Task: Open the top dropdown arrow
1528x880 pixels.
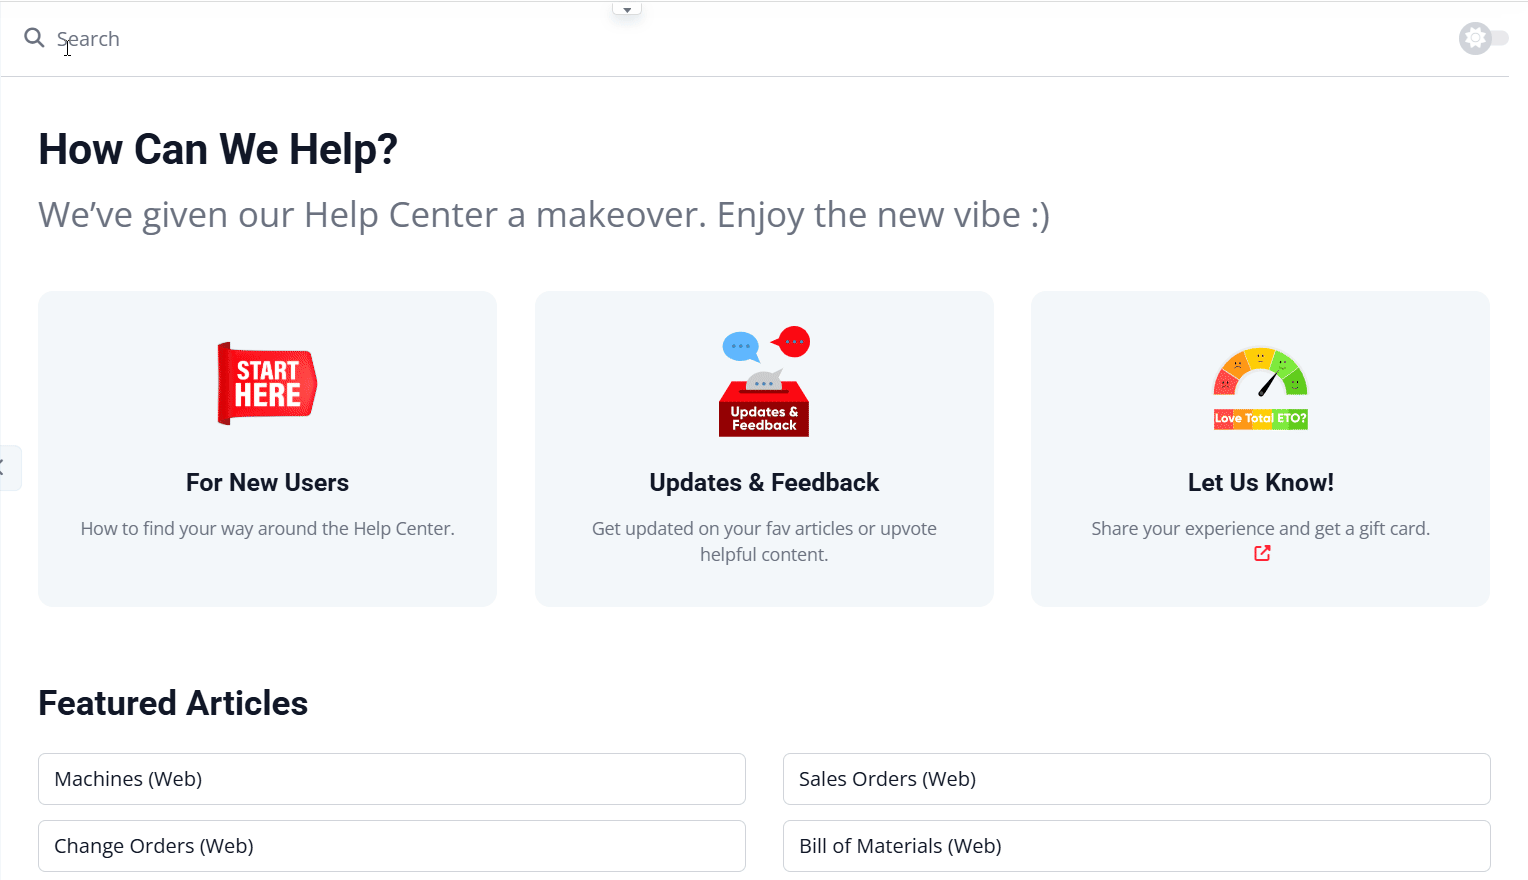Action: [627, 8]
